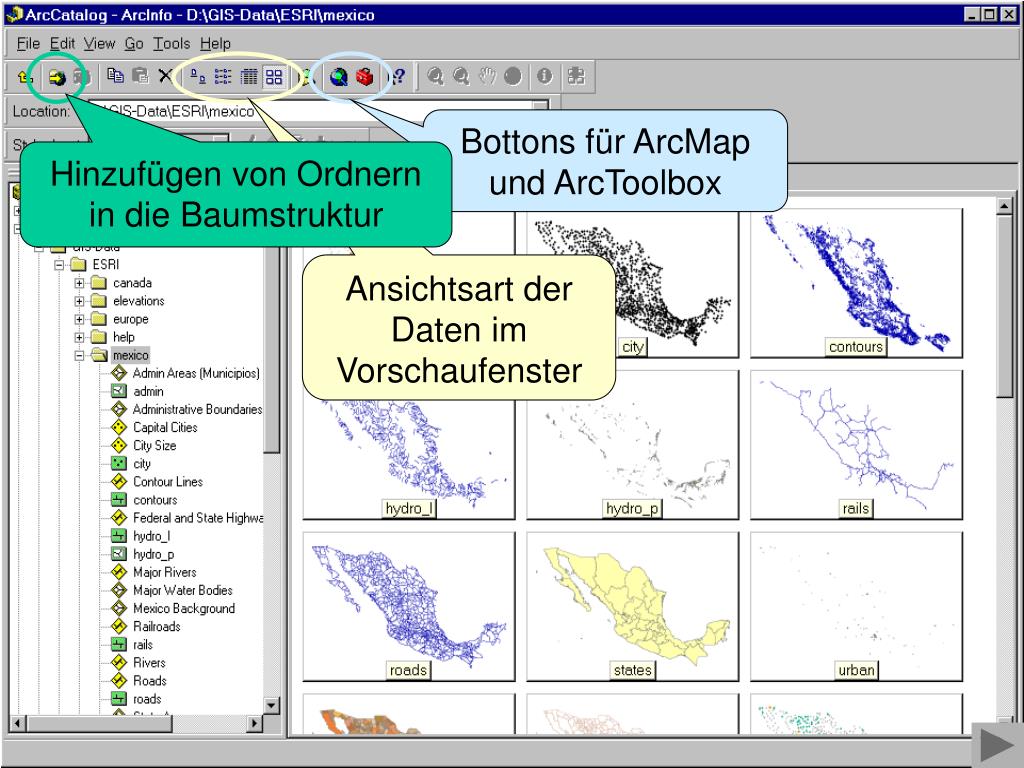Select the Pan hand tool
This screenshot has height=768, width=1024.
[487, 77]
